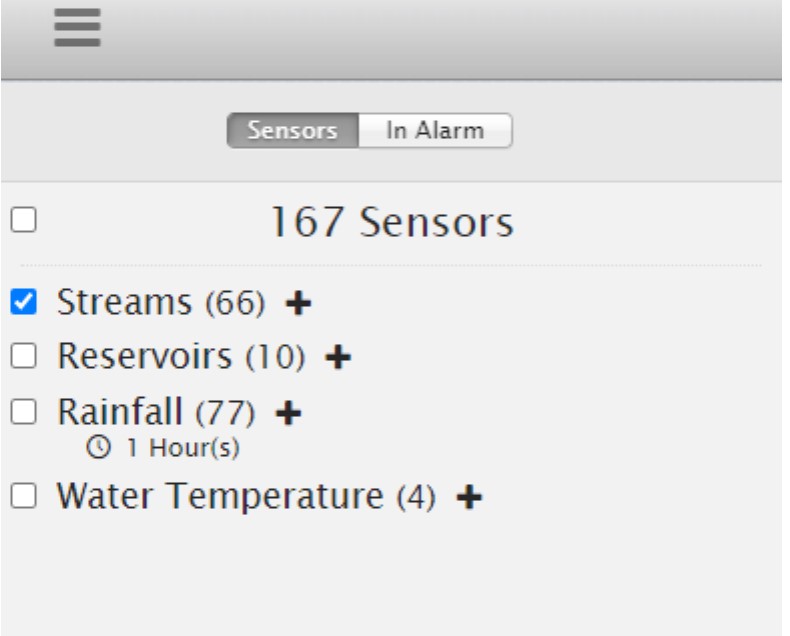This screenshot has width=790, height=636.
Task: Expand Streams with its plus icon
Action: (x=297, y=302)
